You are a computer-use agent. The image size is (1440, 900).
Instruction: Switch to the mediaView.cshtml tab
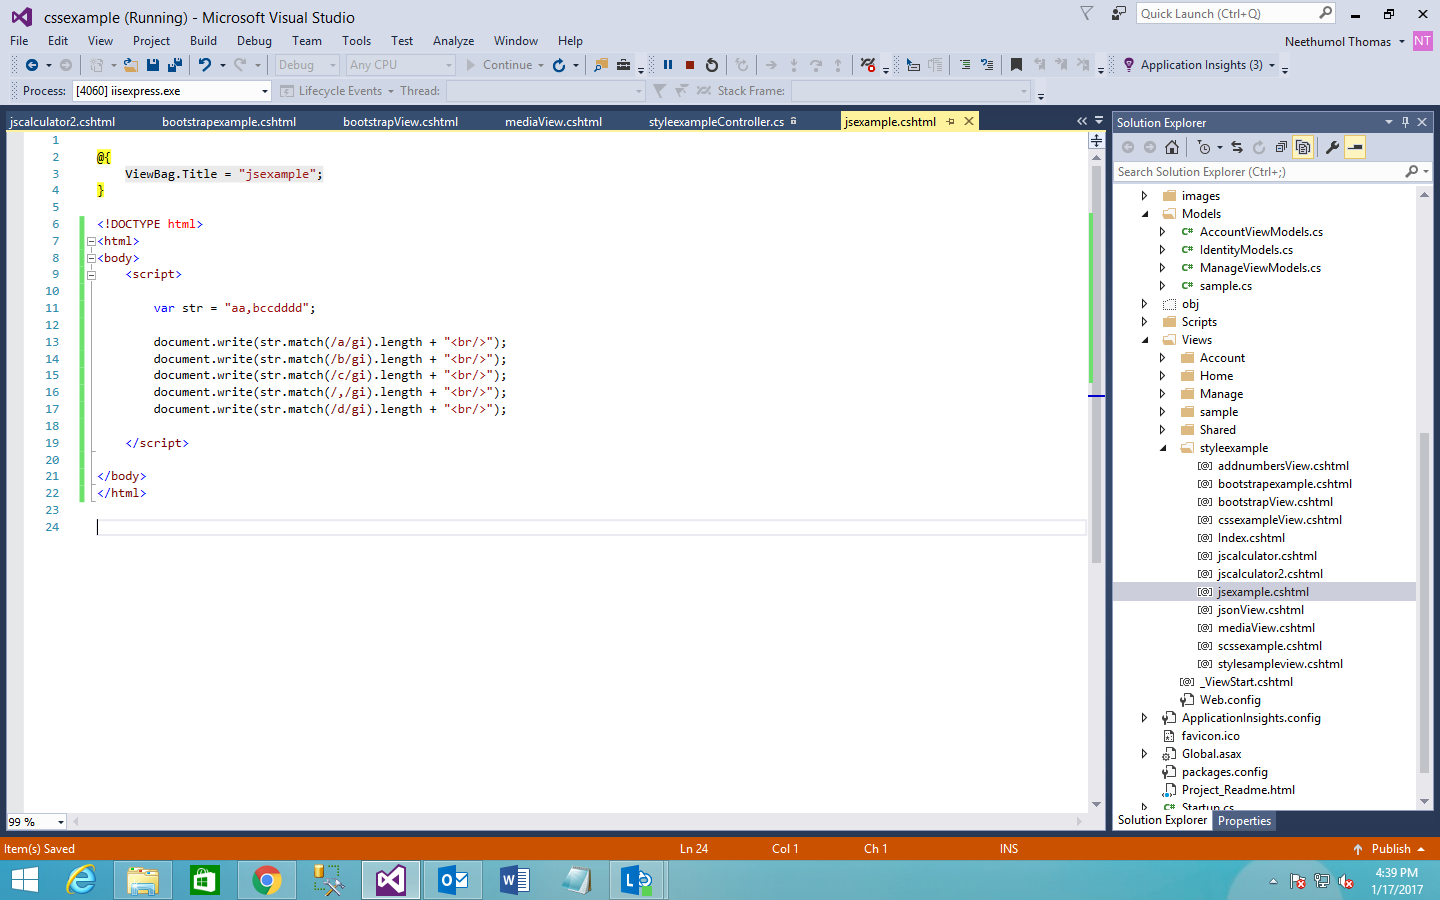coord(553,122)
